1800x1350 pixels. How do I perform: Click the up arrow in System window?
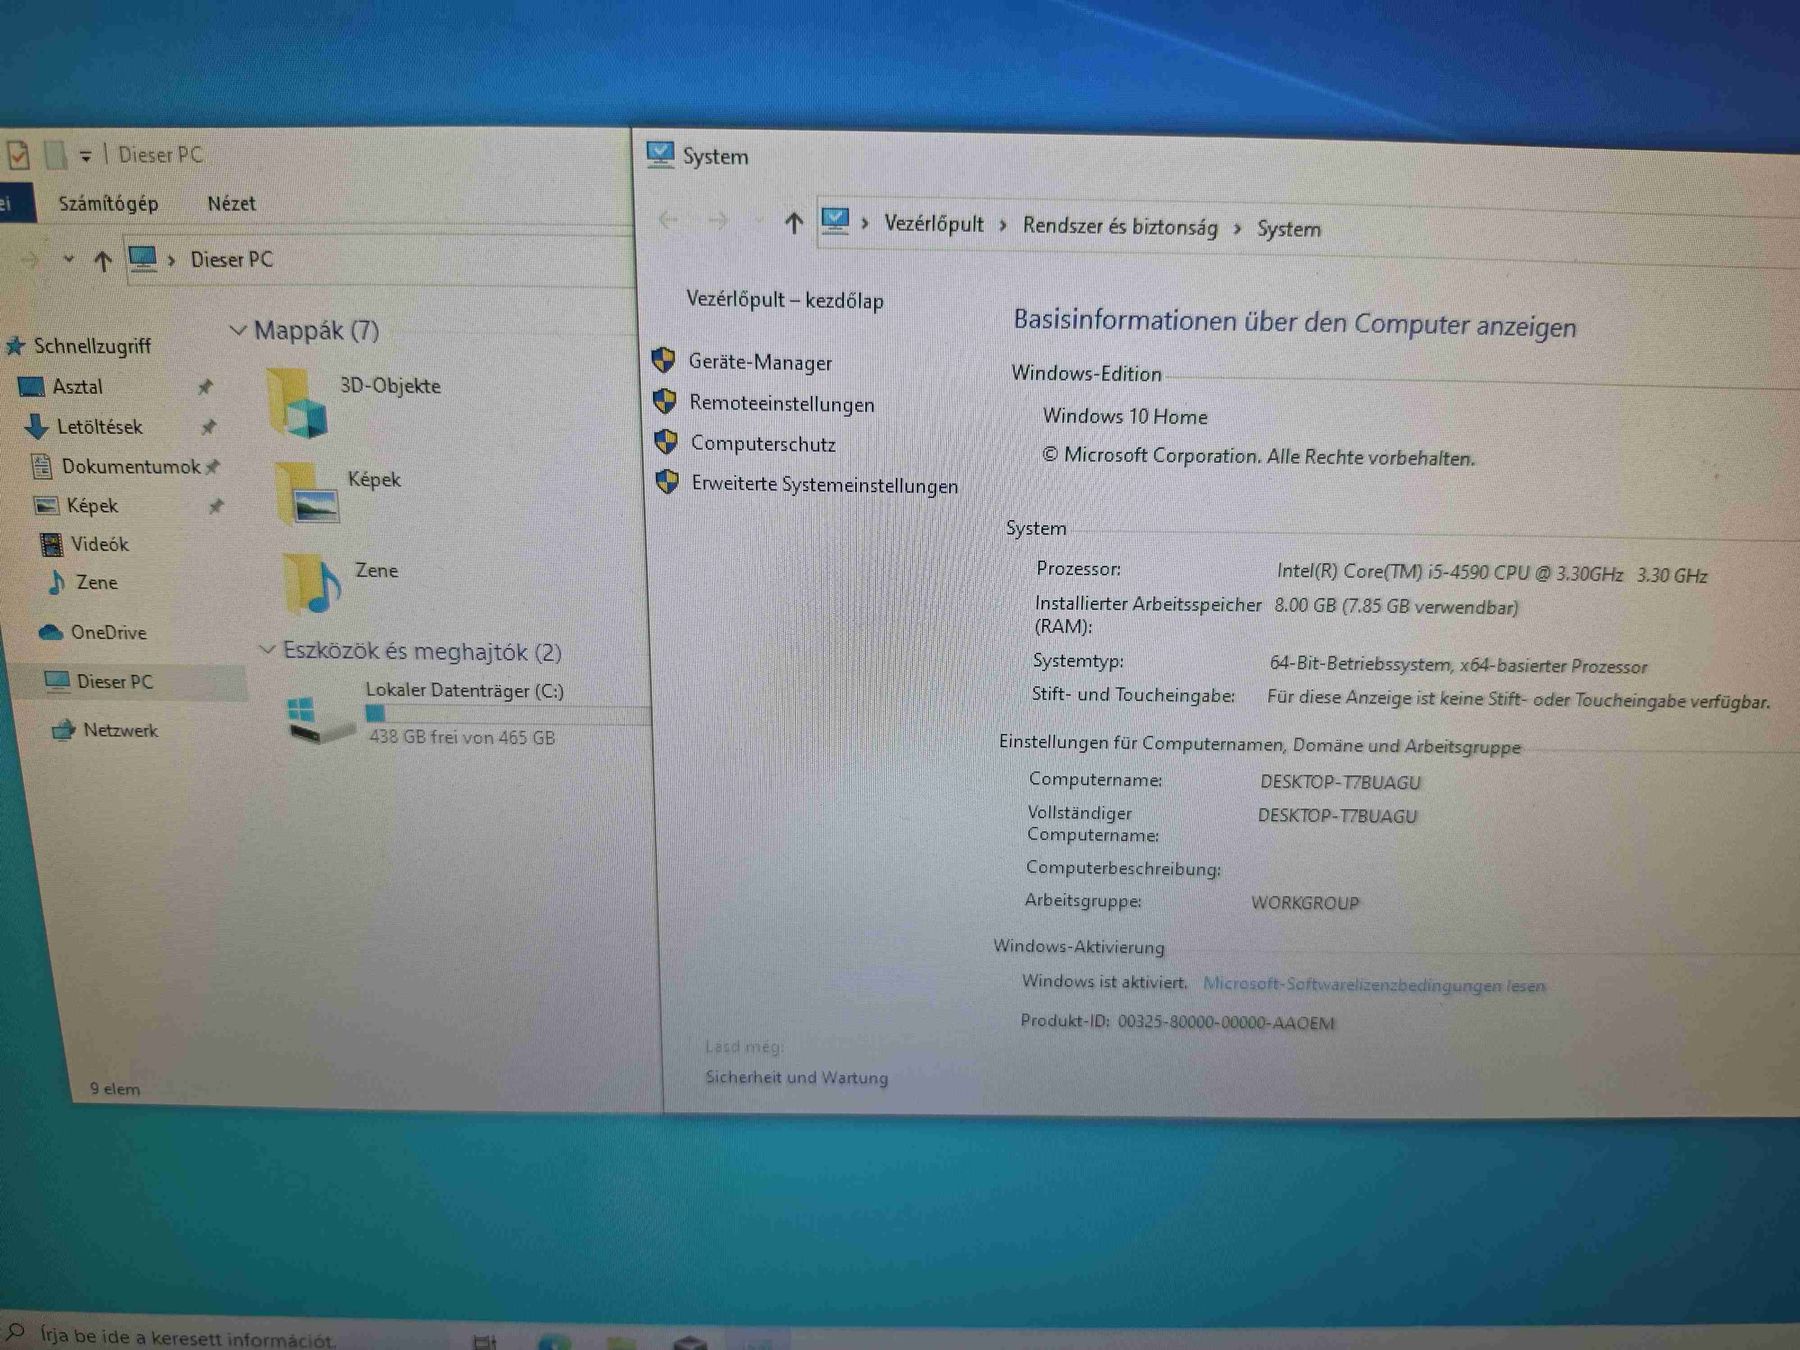(x=793, y=222)
